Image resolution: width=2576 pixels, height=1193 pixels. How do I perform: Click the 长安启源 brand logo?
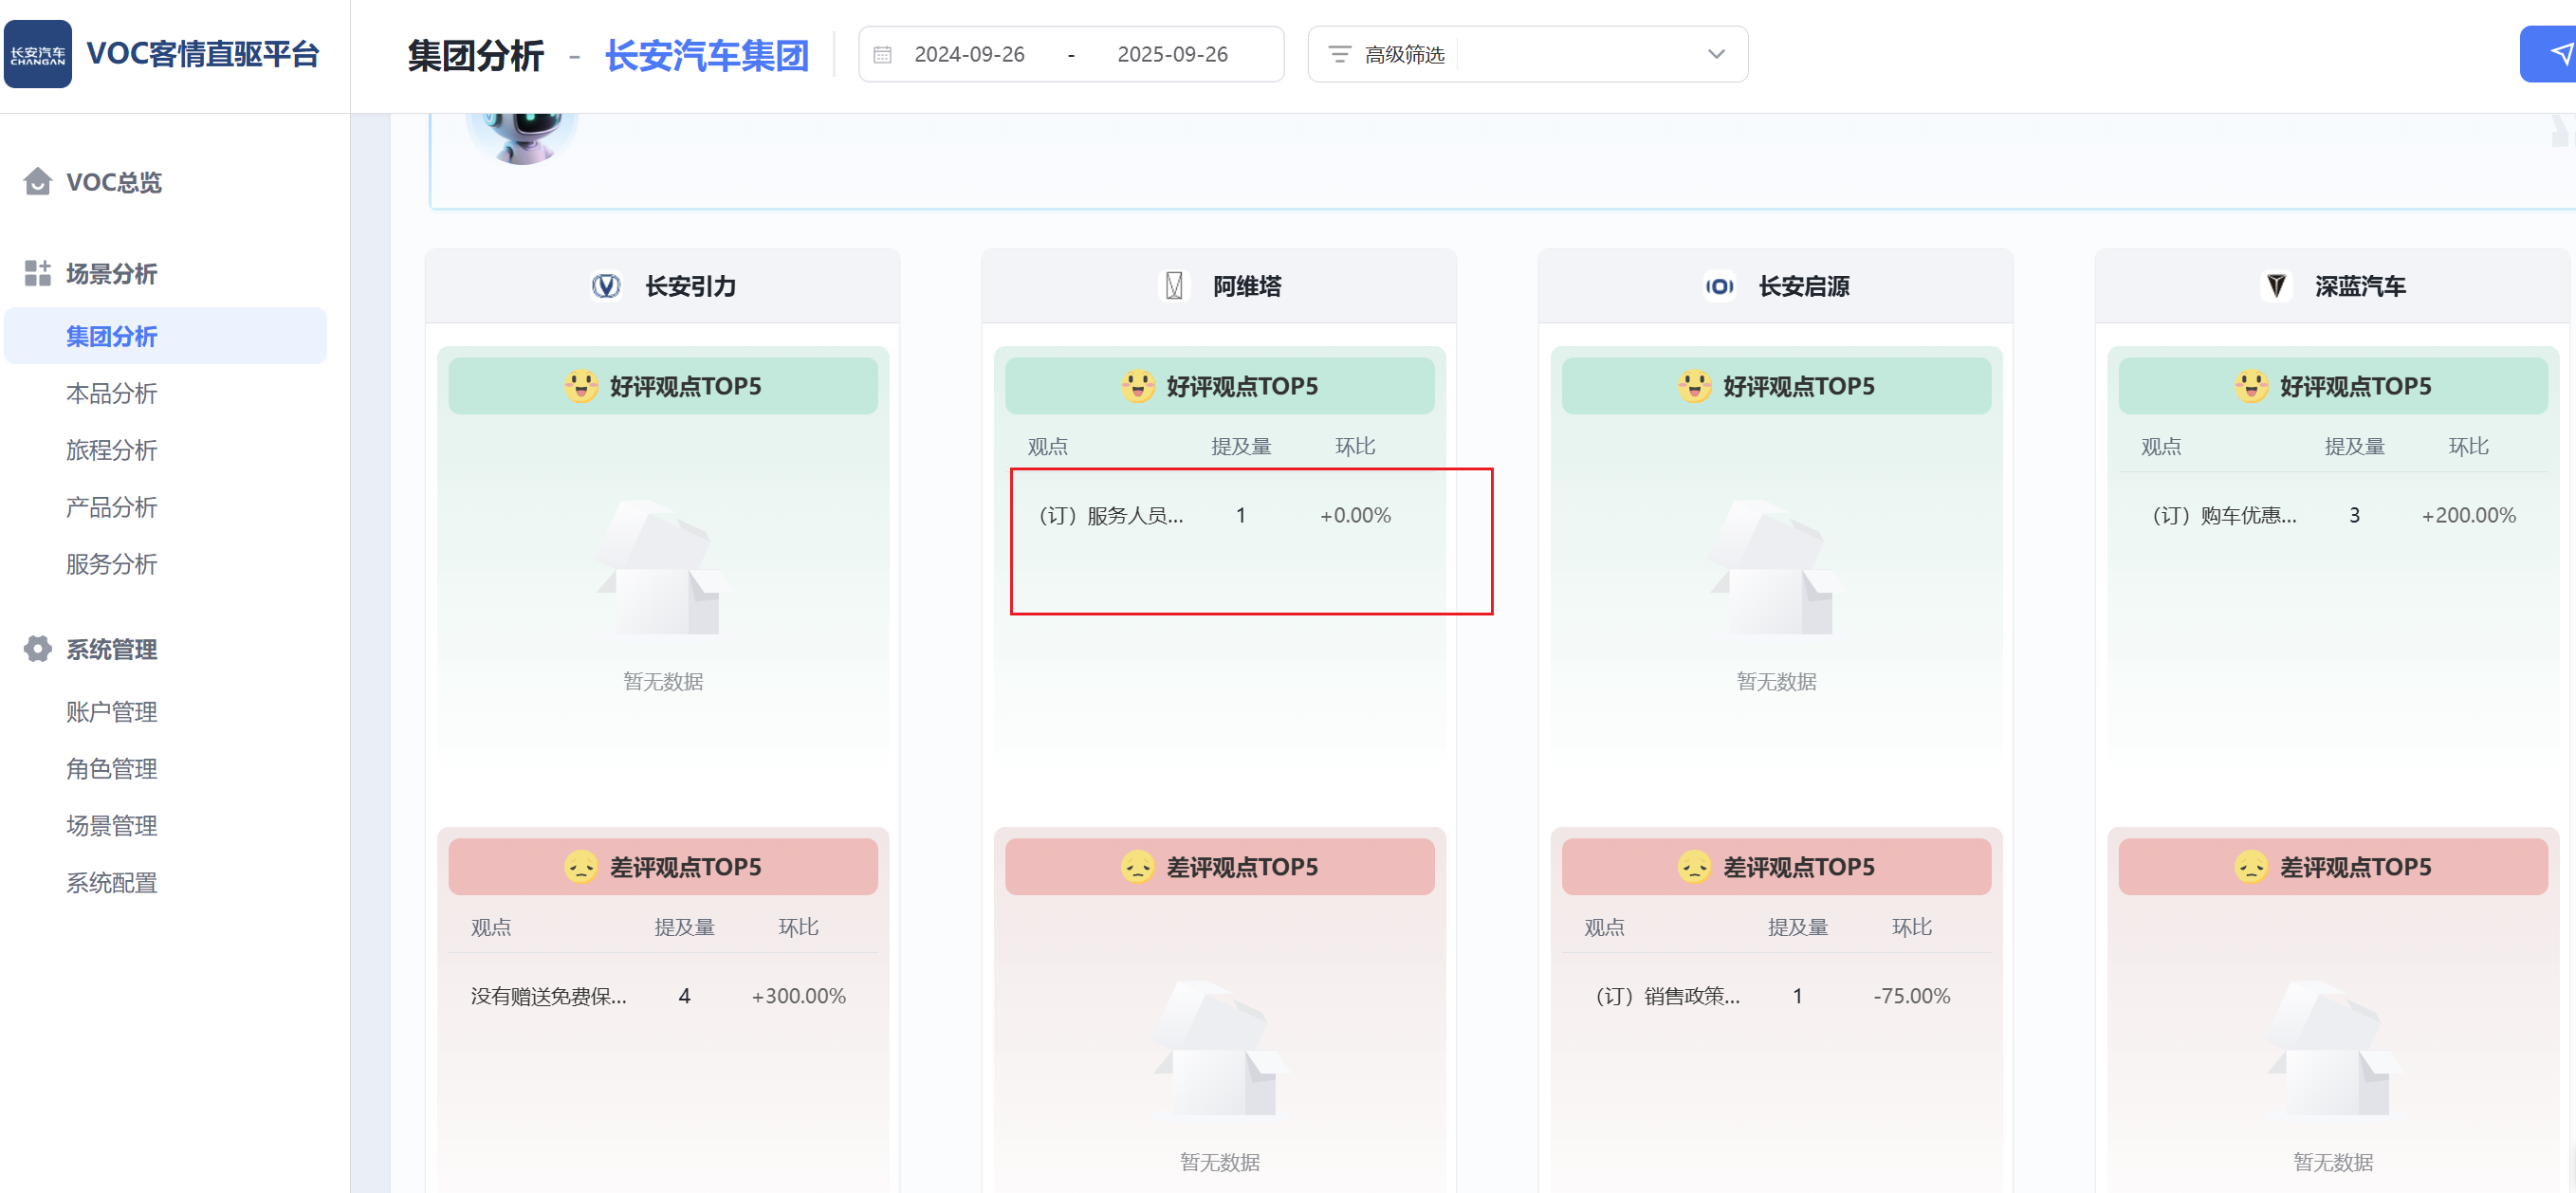[1719, 287]
